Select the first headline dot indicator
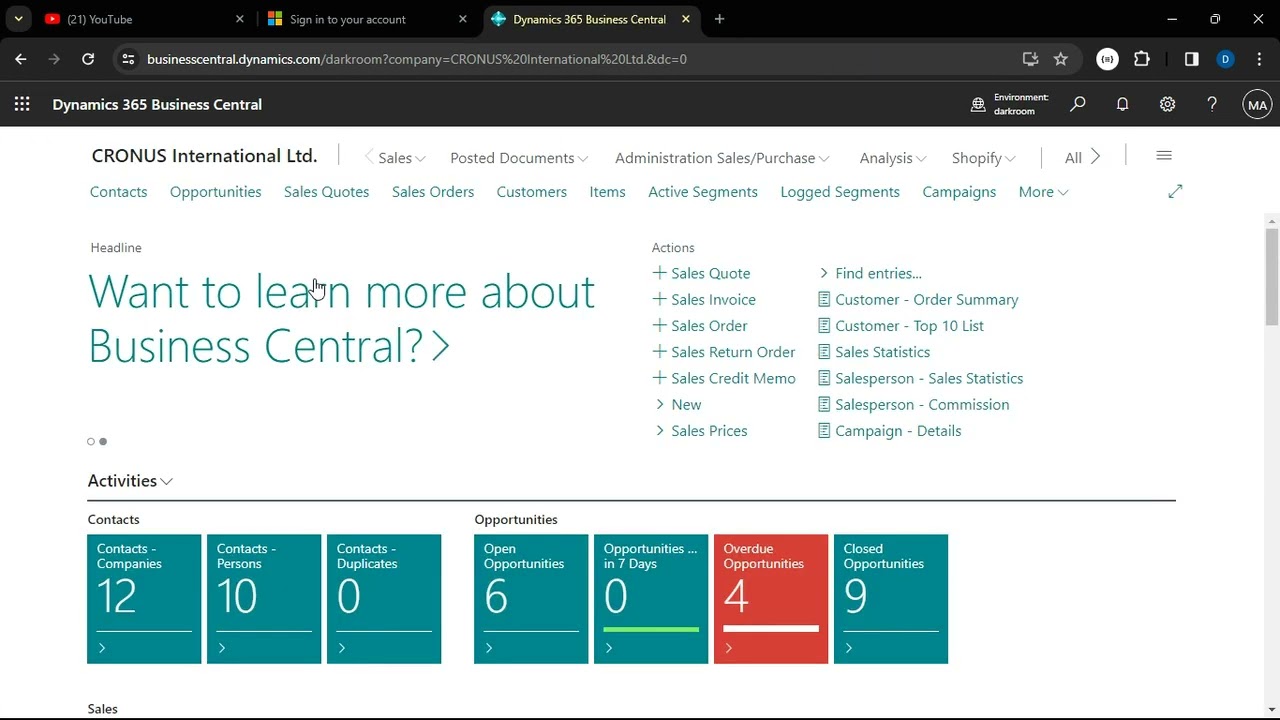The height and width of the screenshot is (720, 1280). pyautogui.click(x=91, y=441)
